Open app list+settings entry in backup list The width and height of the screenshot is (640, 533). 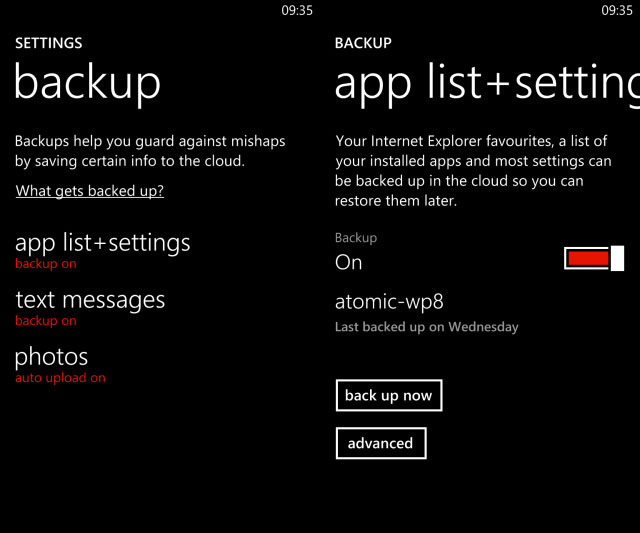coord(102,243)
